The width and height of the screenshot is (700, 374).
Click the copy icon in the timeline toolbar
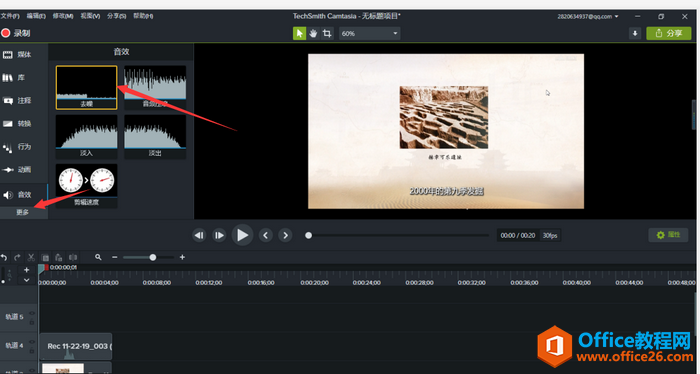click(45, 258)
